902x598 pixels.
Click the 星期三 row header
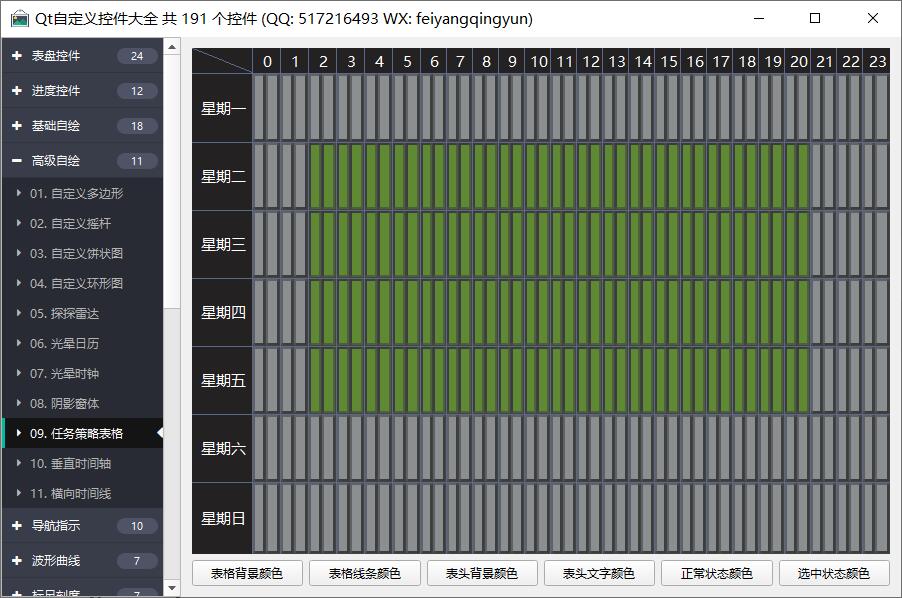point(222,245)
